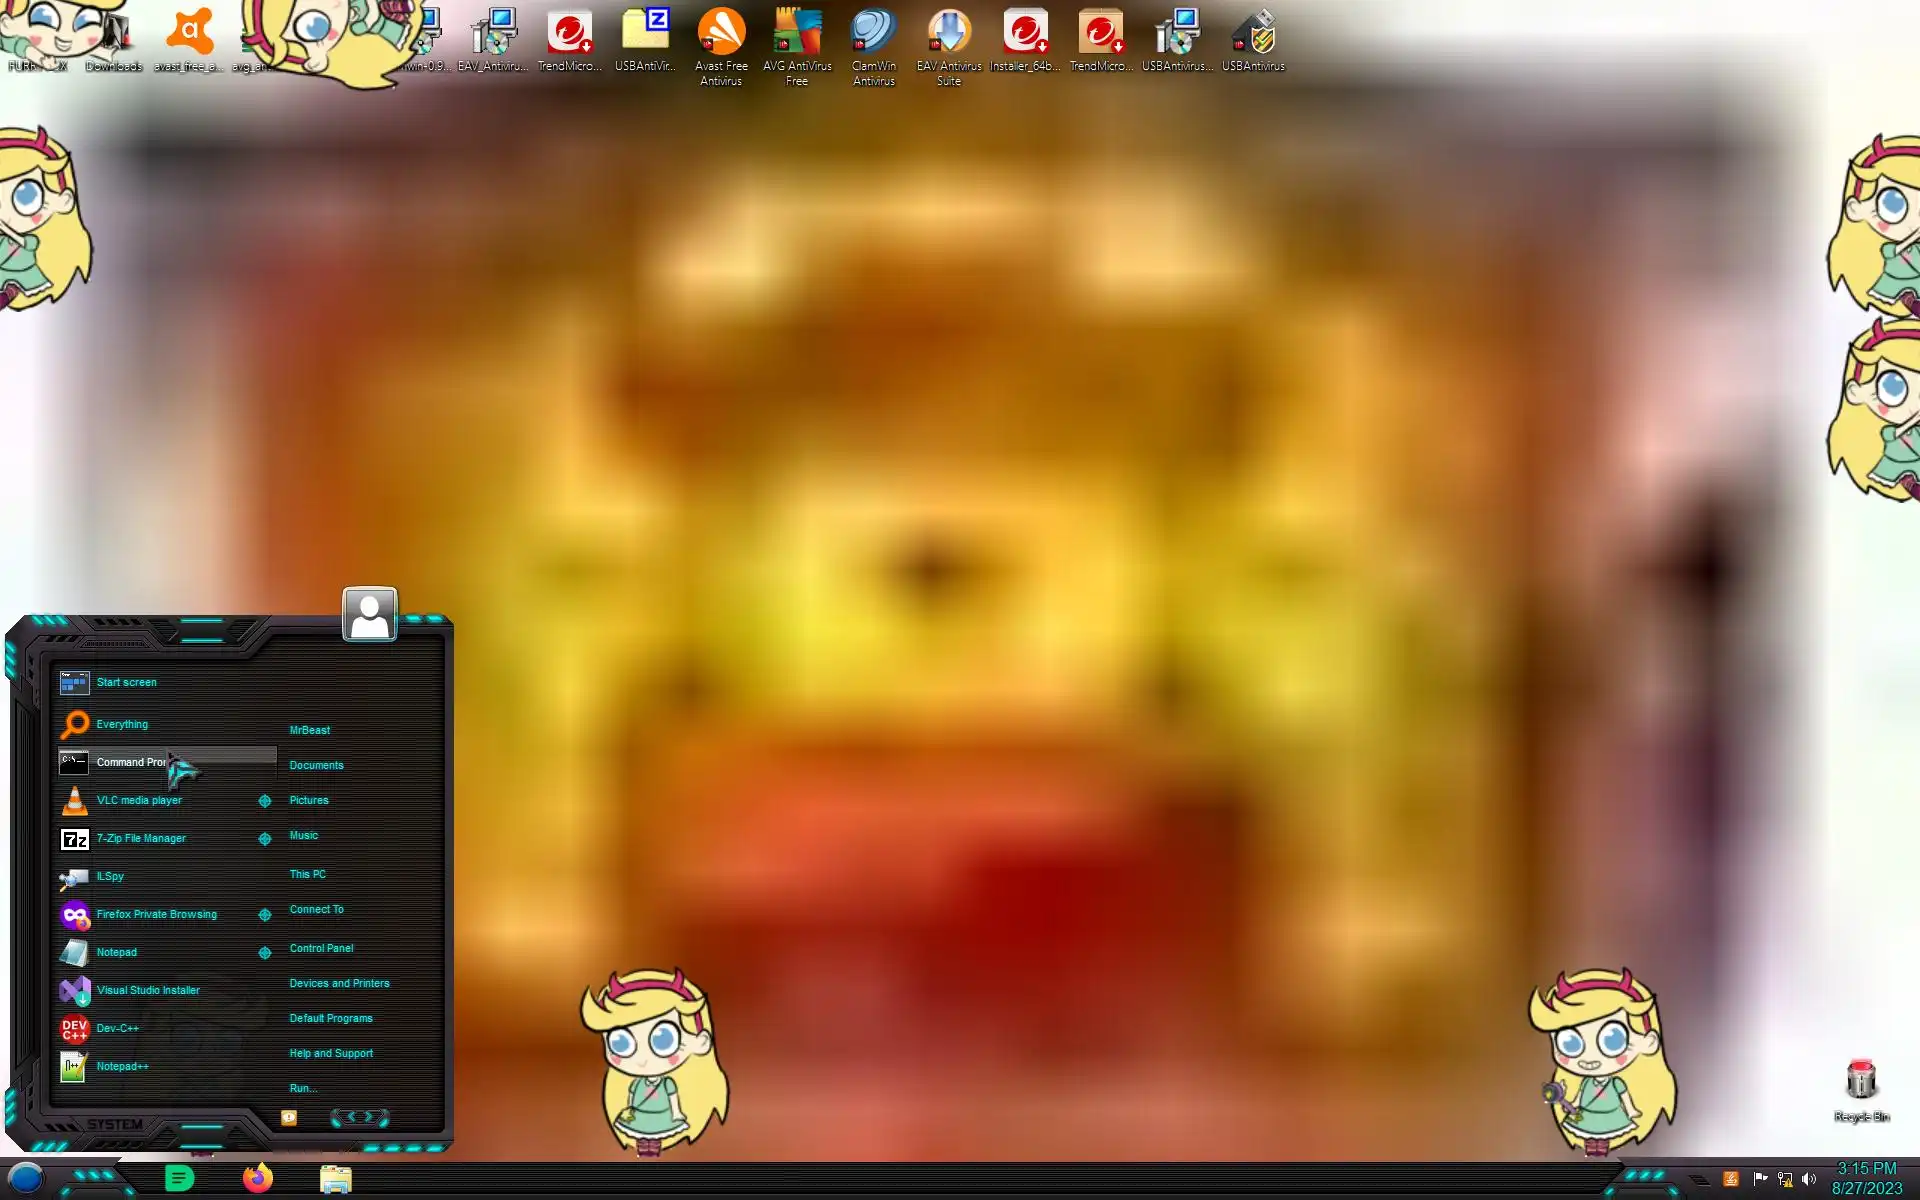
Task: Expand the VLC media player jump list
Action: click(x=265, y=800)
